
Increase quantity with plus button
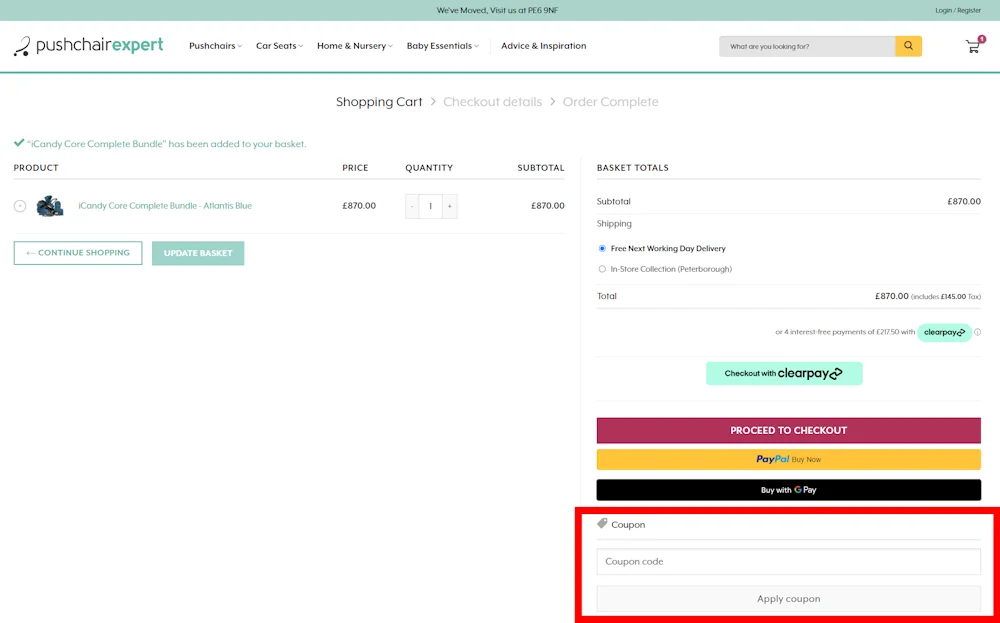tap(450, 207)
